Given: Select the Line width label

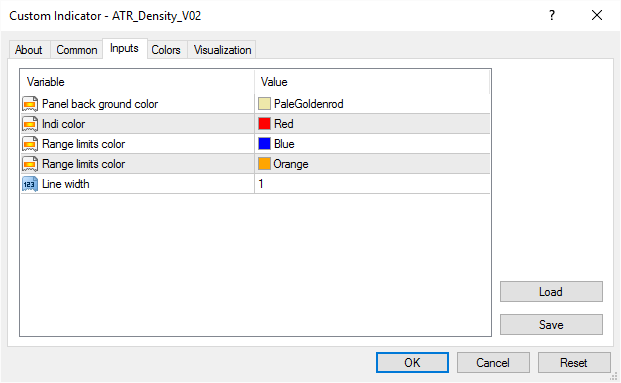Looking at the screenshot, I should click(x=66, y=184).
